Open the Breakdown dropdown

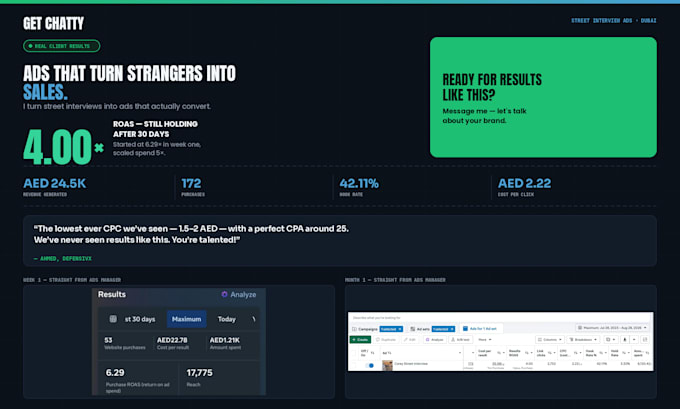pyautogui.click(x=582, y=340)
